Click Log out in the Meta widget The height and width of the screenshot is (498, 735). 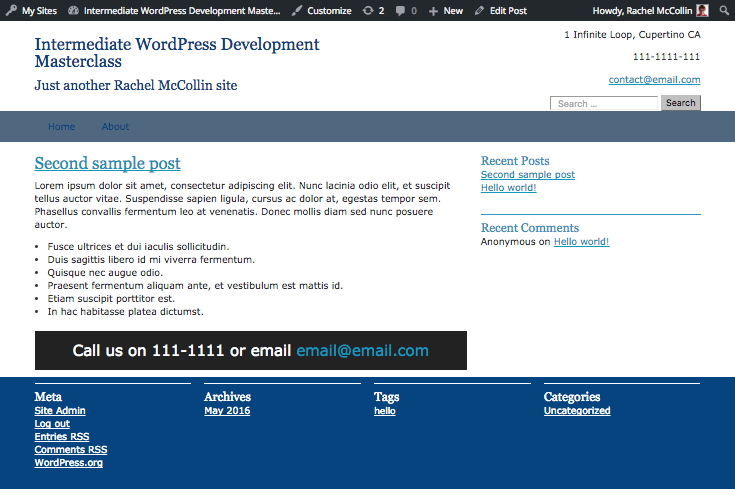click(52, 424)
